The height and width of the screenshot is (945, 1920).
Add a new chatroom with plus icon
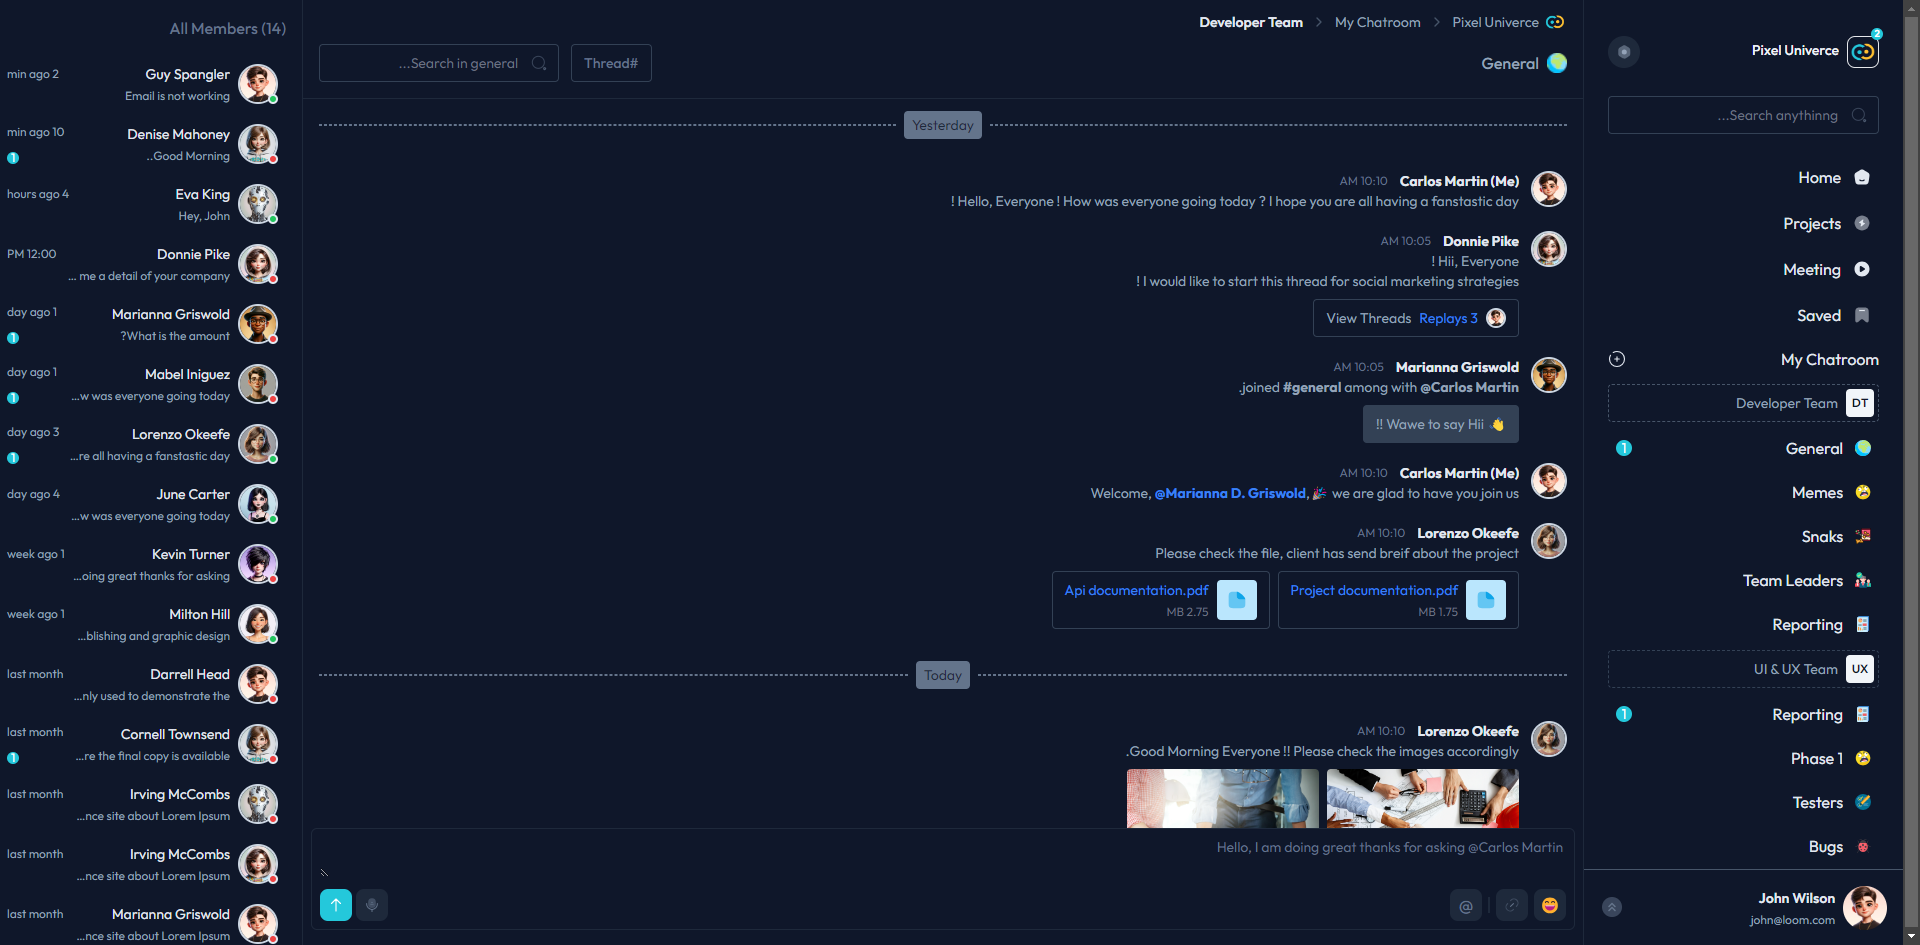(x=1617, y=359)
